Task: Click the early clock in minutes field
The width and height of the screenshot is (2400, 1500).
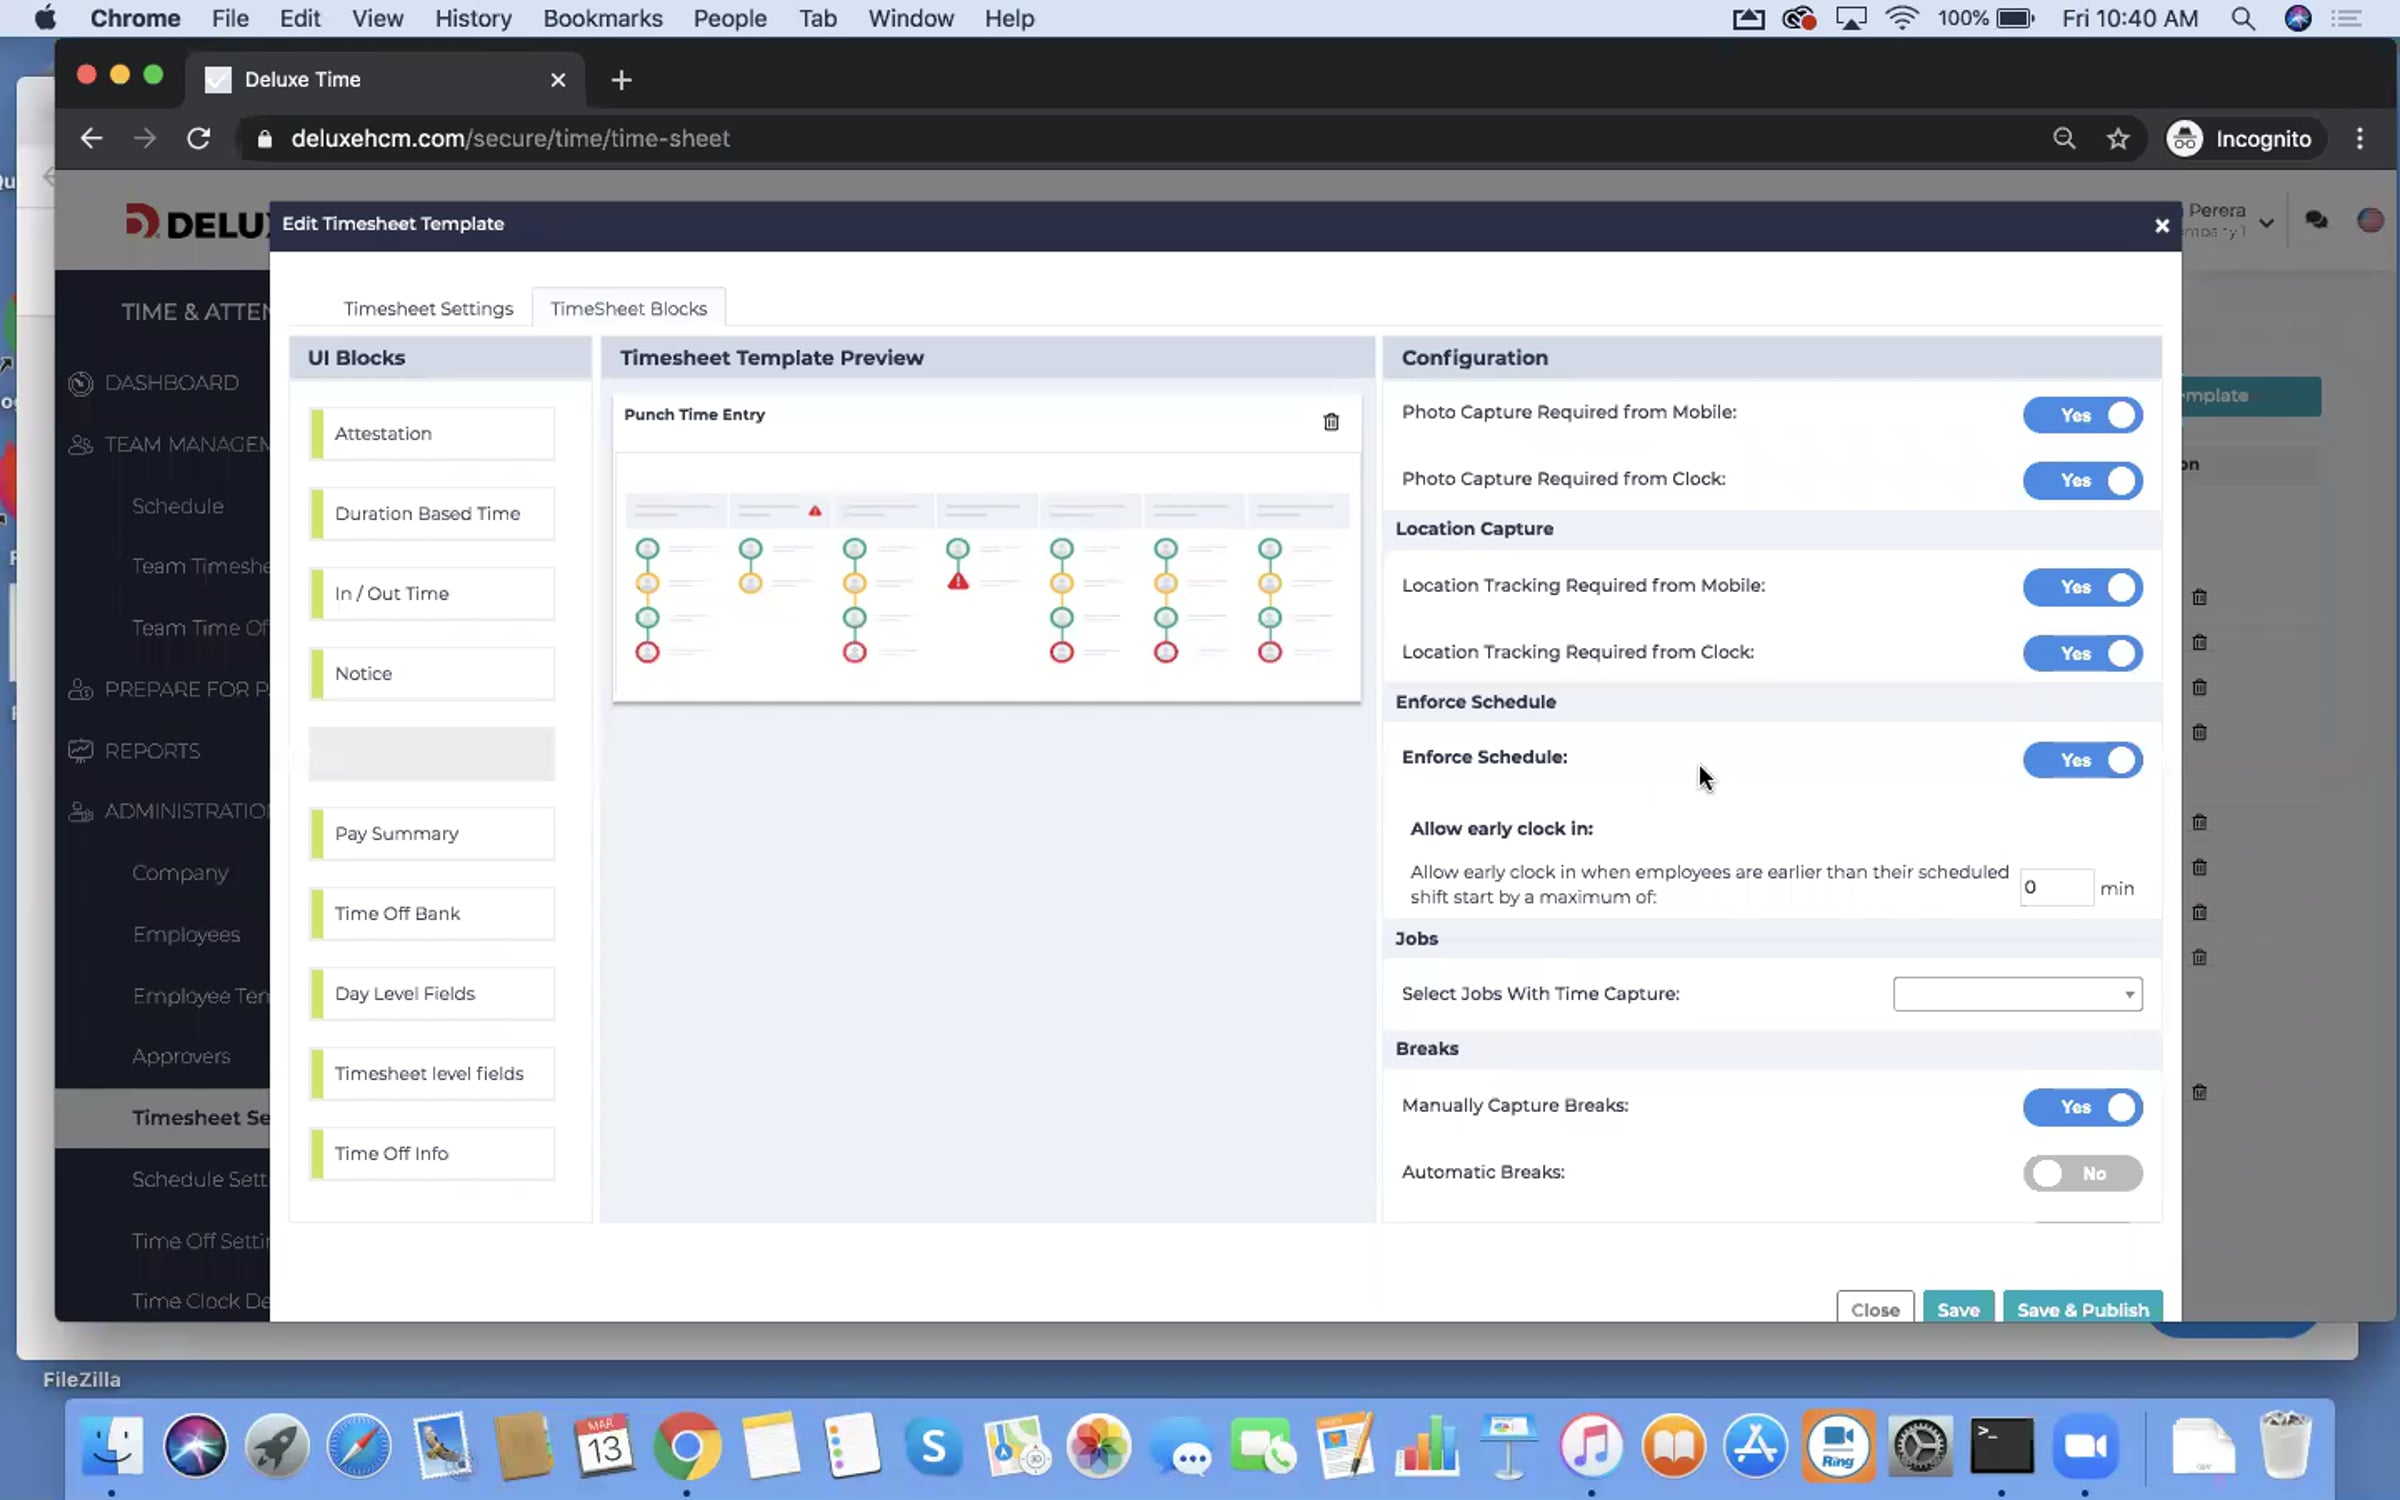Action: 2055,888
